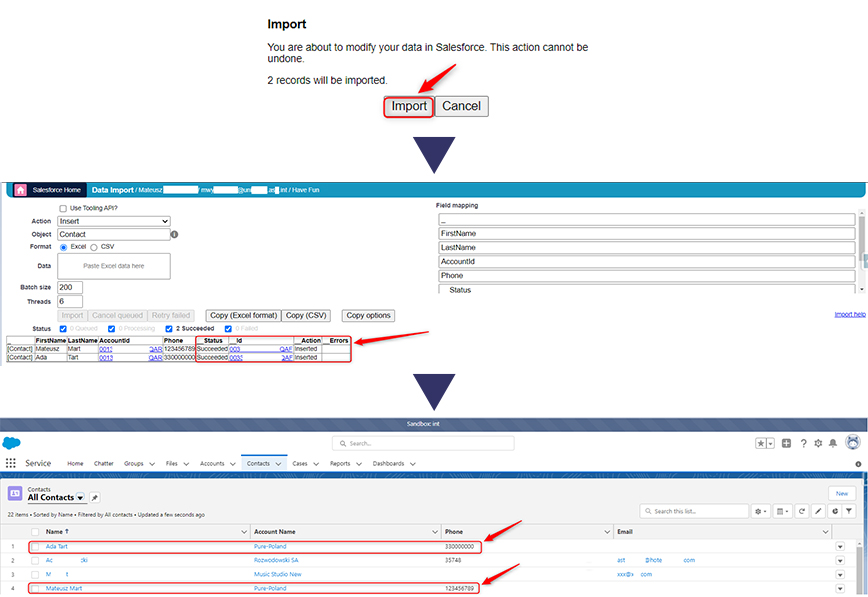
Task: Enable the Use Tooling API checkbox
Action: (x=64, y=208)
